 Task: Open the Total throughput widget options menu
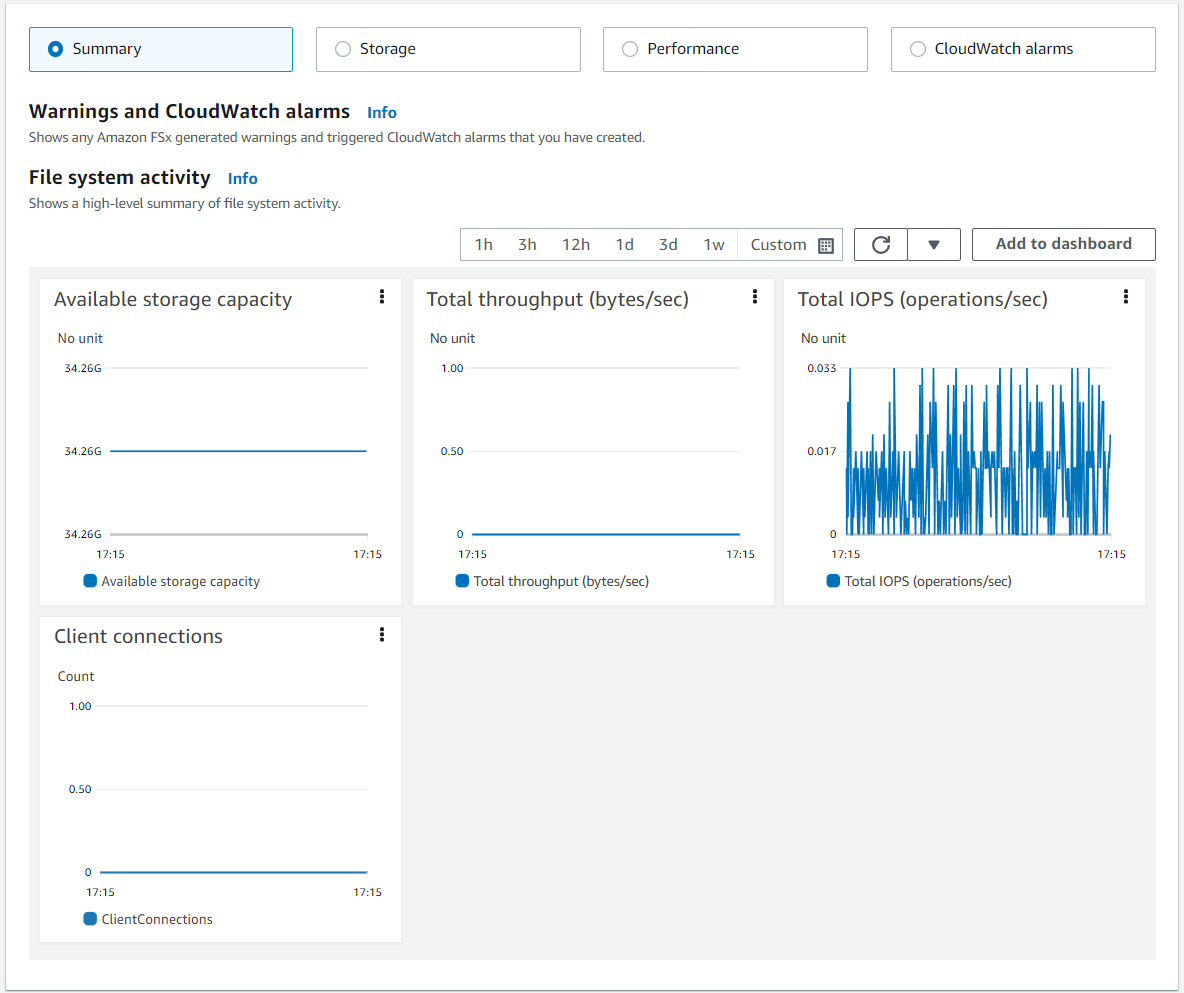754,297
